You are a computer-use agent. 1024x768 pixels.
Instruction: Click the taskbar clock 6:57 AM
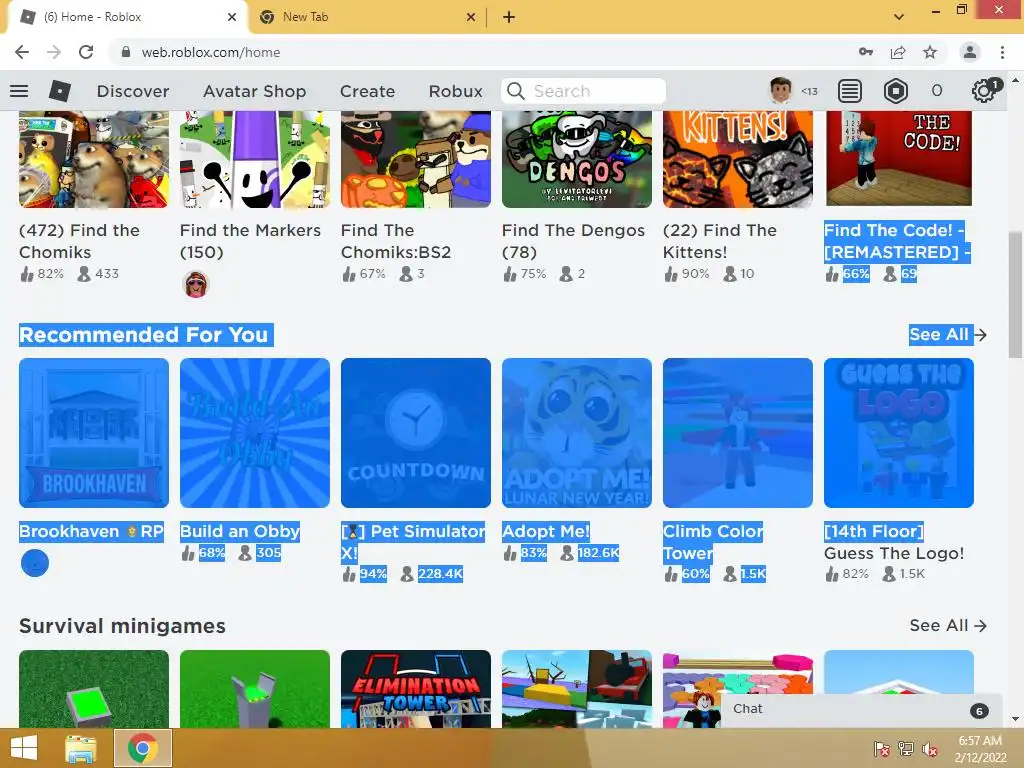(980, 741)
